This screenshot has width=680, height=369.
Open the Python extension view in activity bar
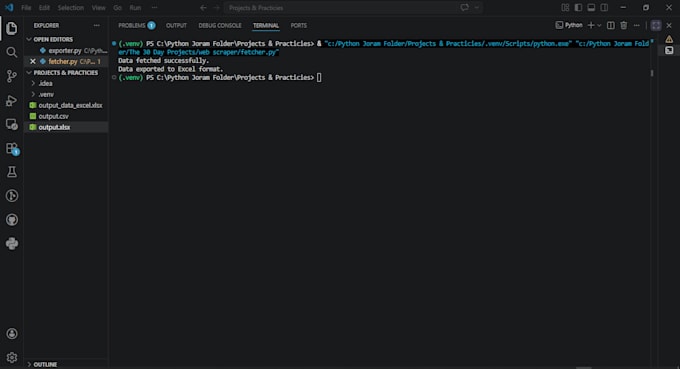[x=12, y=244]
